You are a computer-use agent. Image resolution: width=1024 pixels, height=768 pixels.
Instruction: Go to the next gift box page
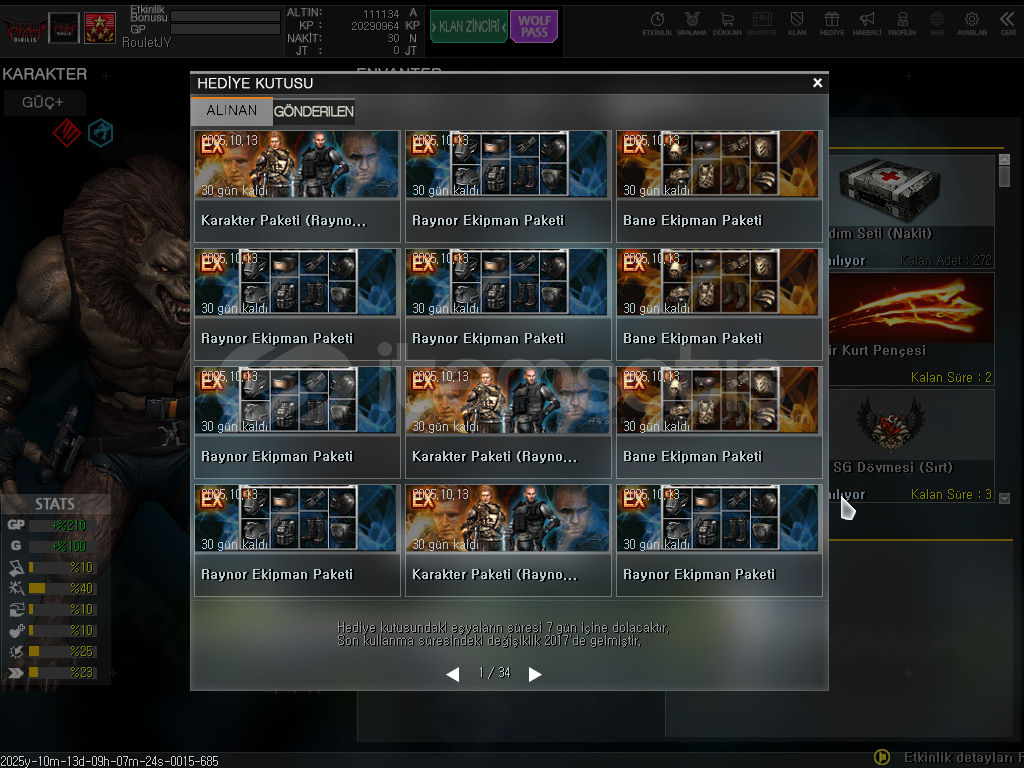(x=535, y=674)
